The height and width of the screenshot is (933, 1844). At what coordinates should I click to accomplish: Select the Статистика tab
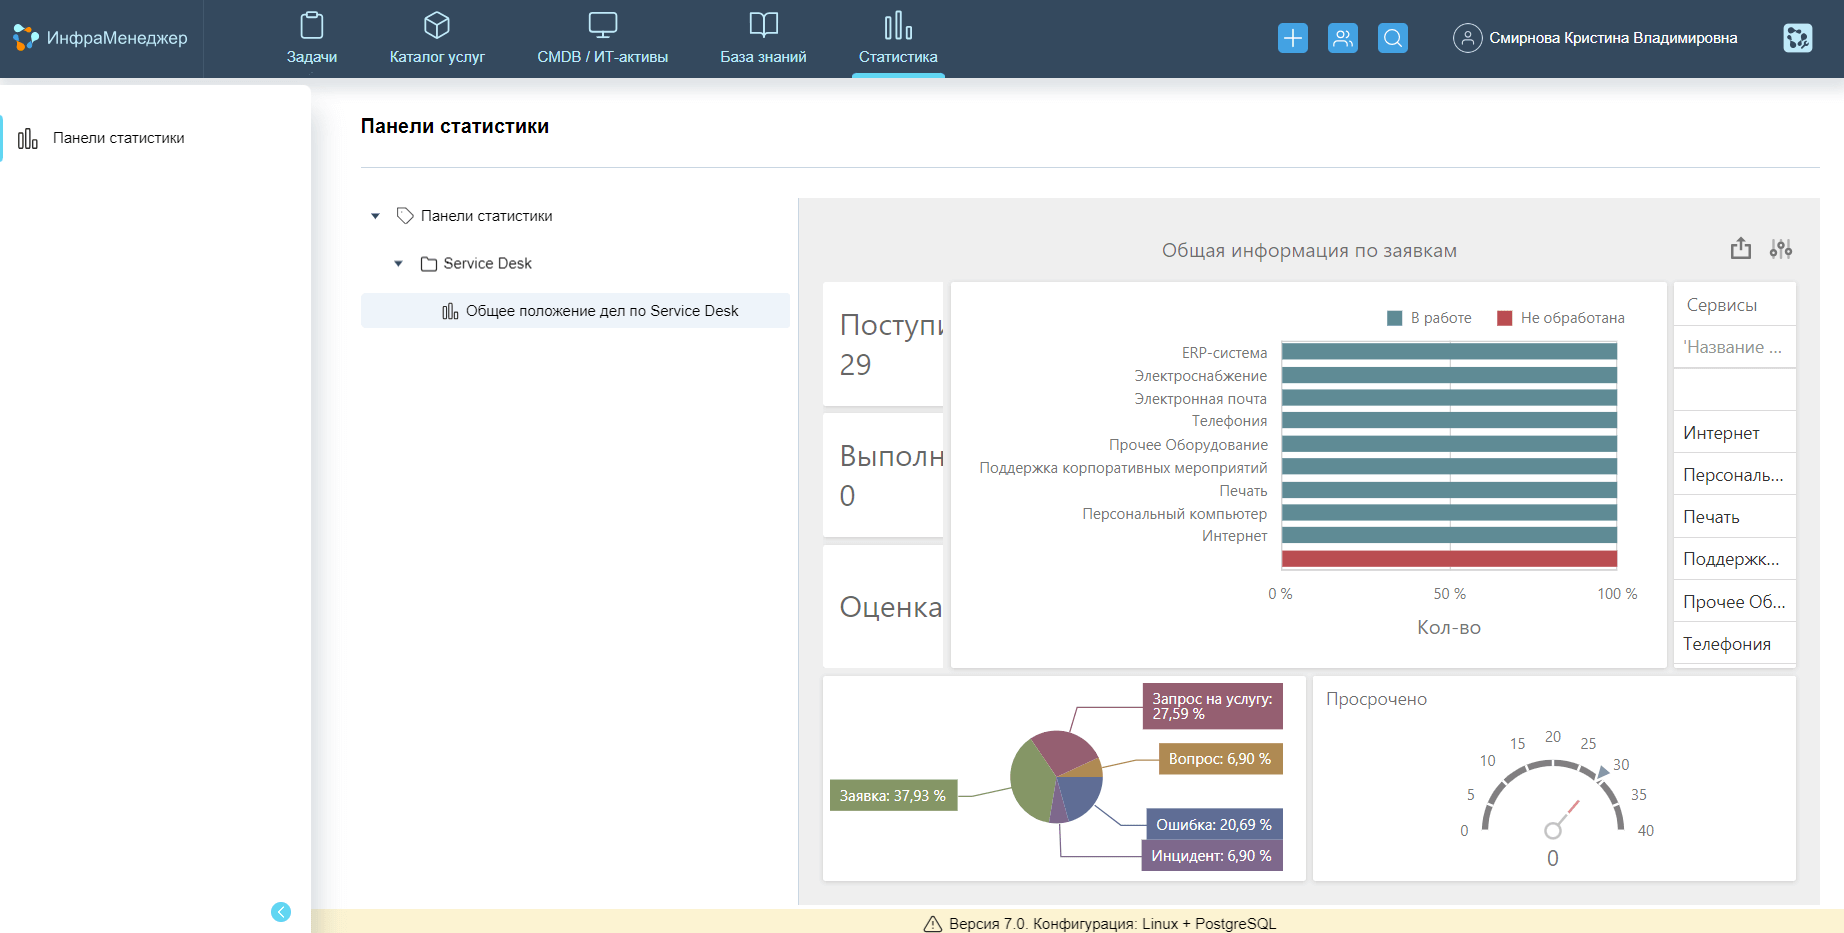pyautogui.click(x=898, y=38)
